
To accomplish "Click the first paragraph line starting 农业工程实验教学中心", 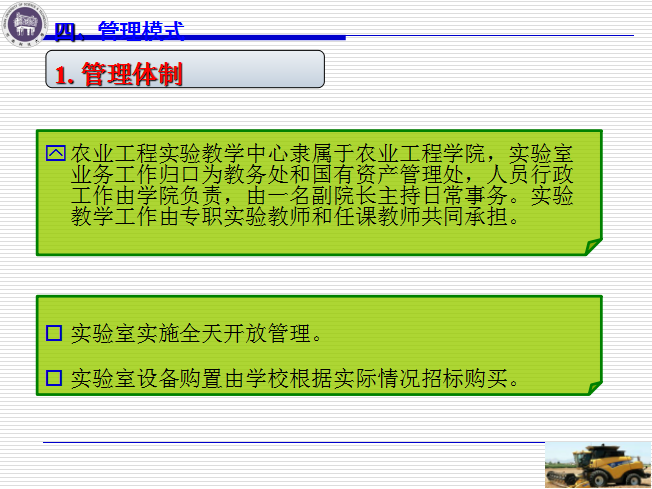I will coord(320,153).
